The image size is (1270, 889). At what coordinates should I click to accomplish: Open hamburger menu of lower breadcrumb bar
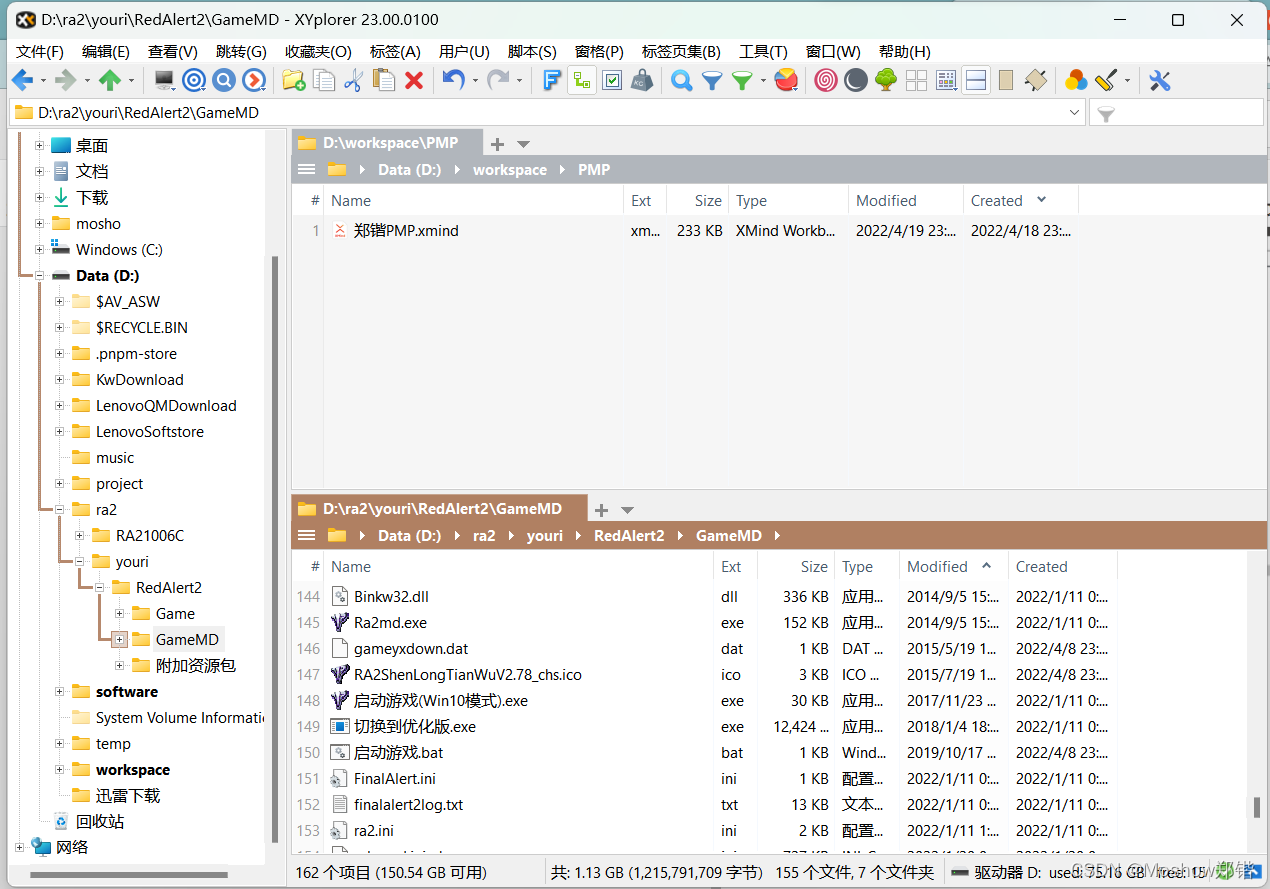(x=307, y=536)
